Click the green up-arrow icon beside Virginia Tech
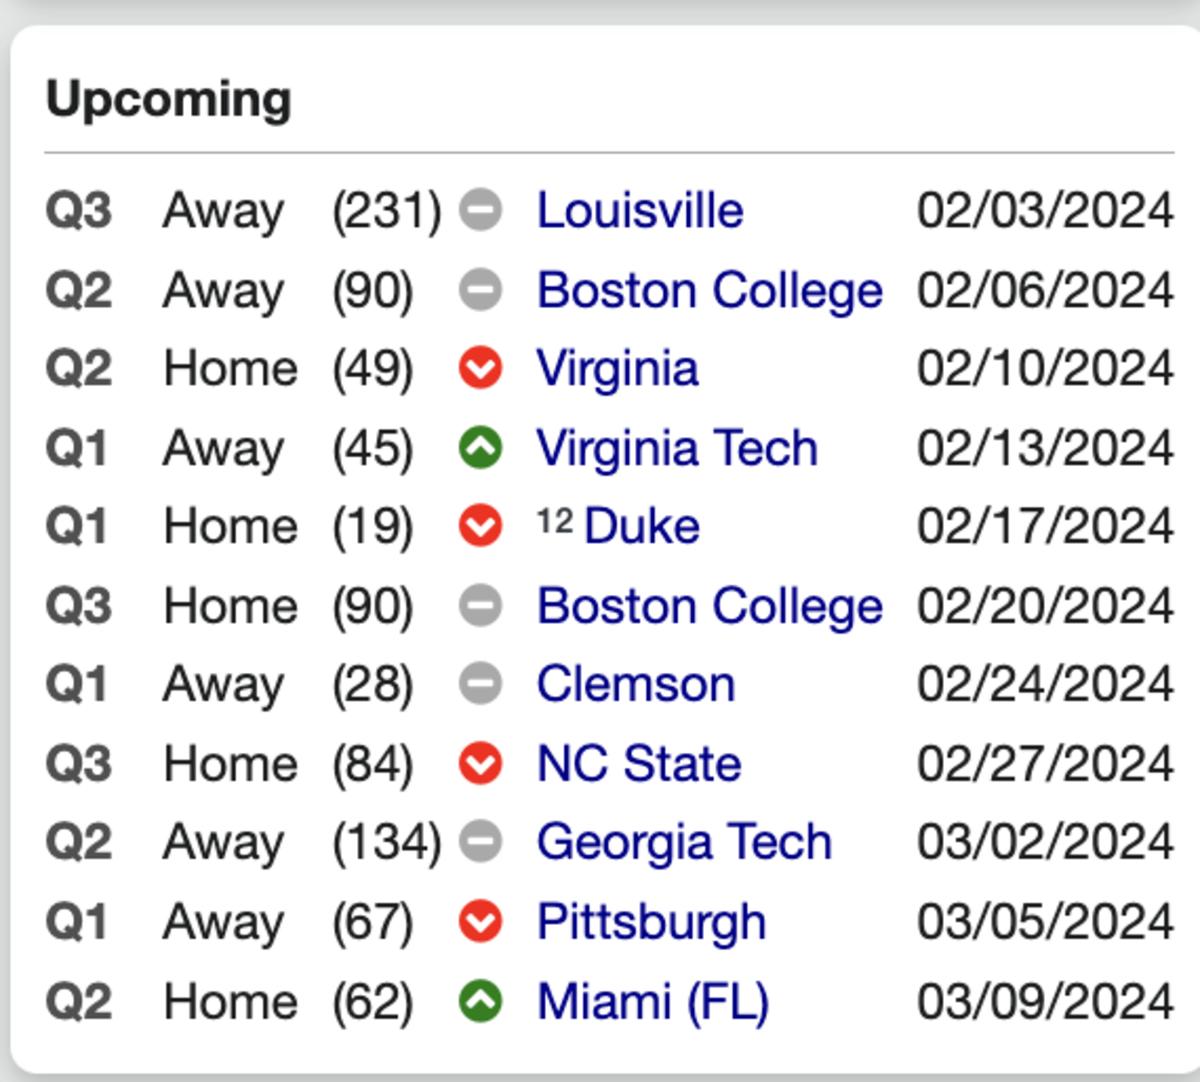 click(x=480, y=448)
